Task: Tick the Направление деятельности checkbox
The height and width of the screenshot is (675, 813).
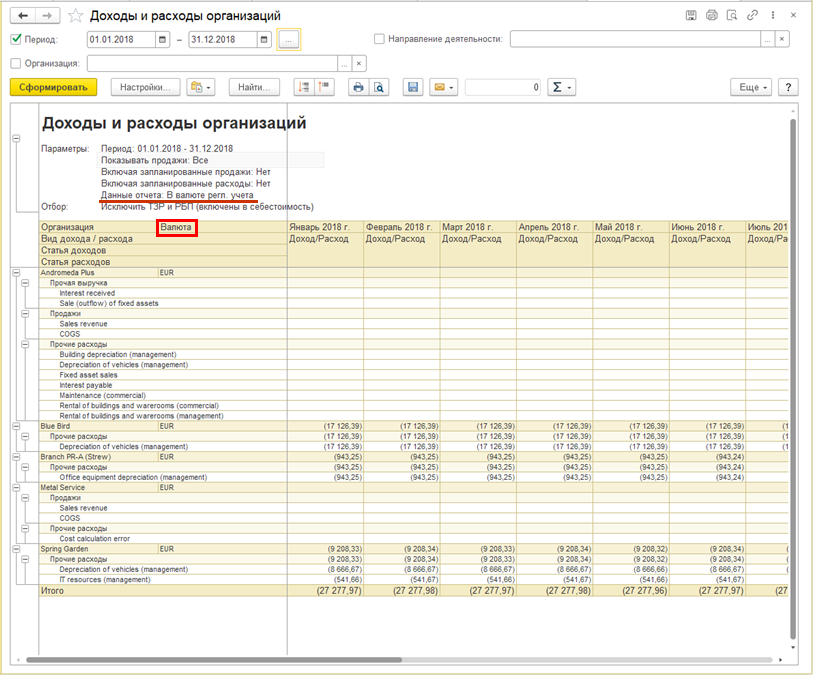Action: (x=379, y=39)
